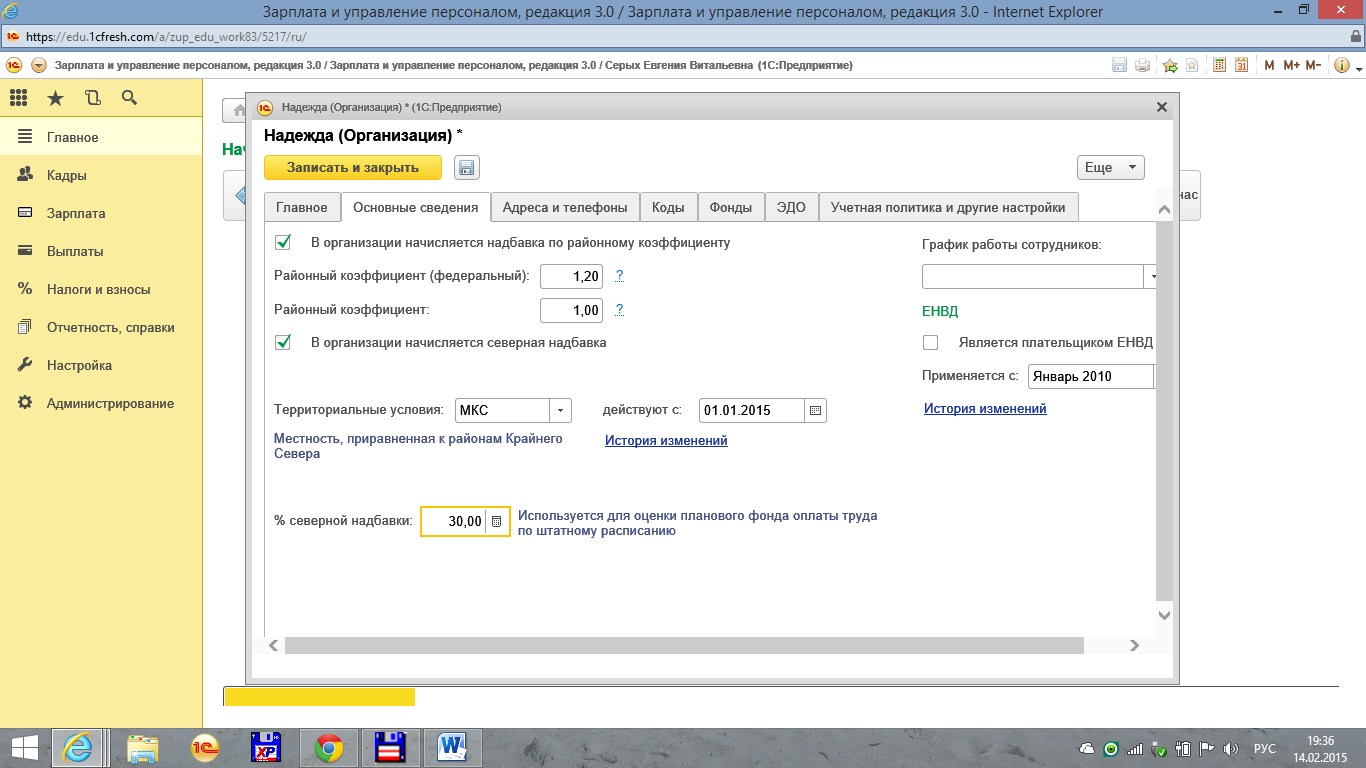
Task: Open the Еще dropdown button
Action: coord(1110,168)
